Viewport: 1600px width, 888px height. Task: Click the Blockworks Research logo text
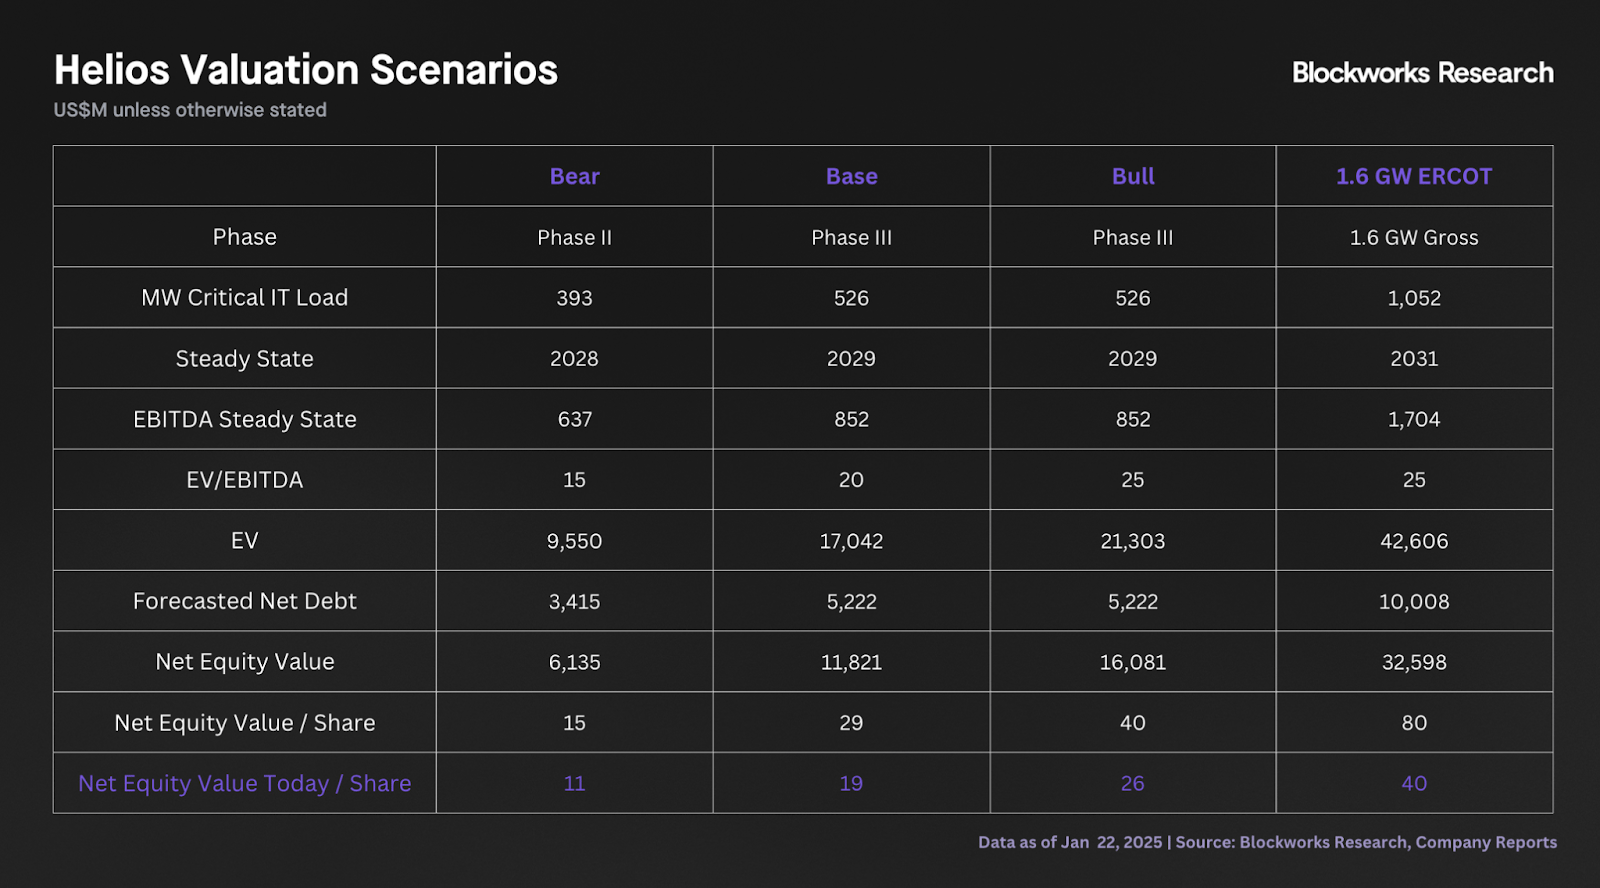1422,73
